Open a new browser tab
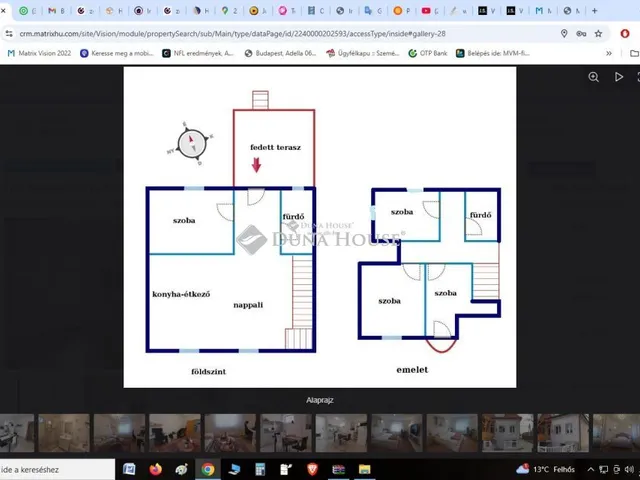Image resolution: width=640 pixels, height=480 pixels. click(594, 11)
